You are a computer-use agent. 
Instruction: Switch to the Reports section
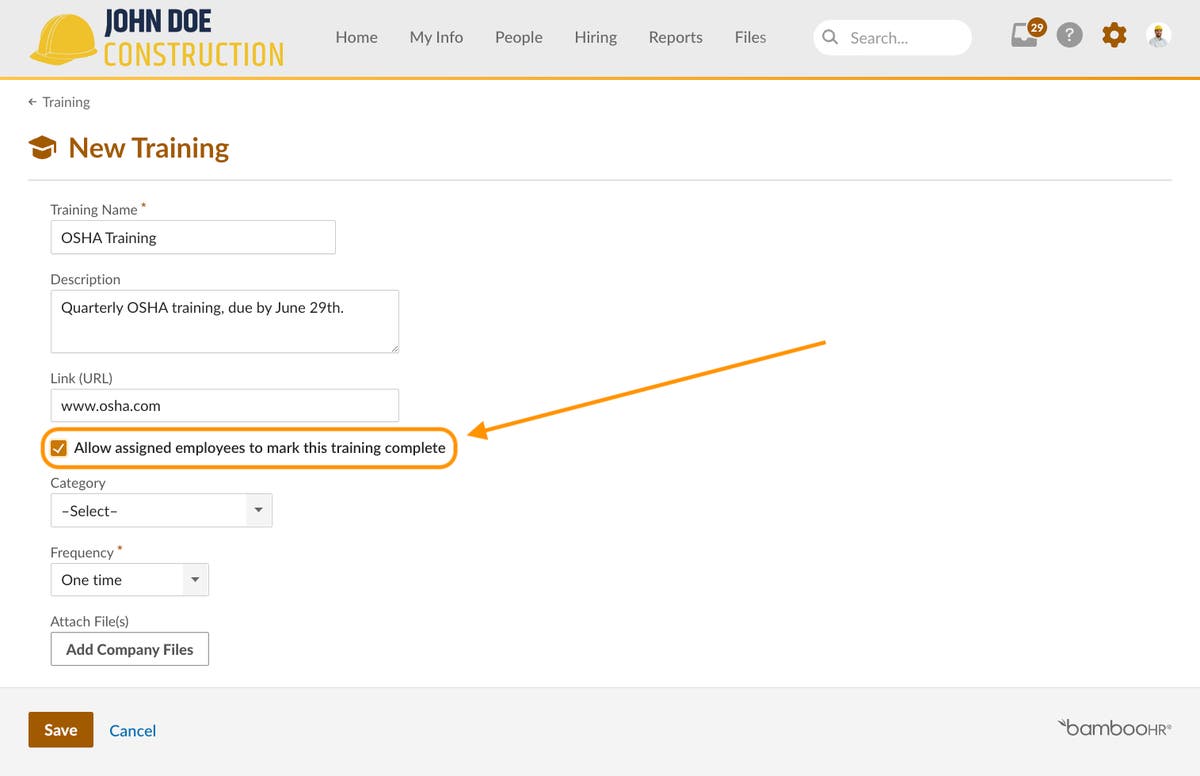pyautogui.click(x=675, y=37)
